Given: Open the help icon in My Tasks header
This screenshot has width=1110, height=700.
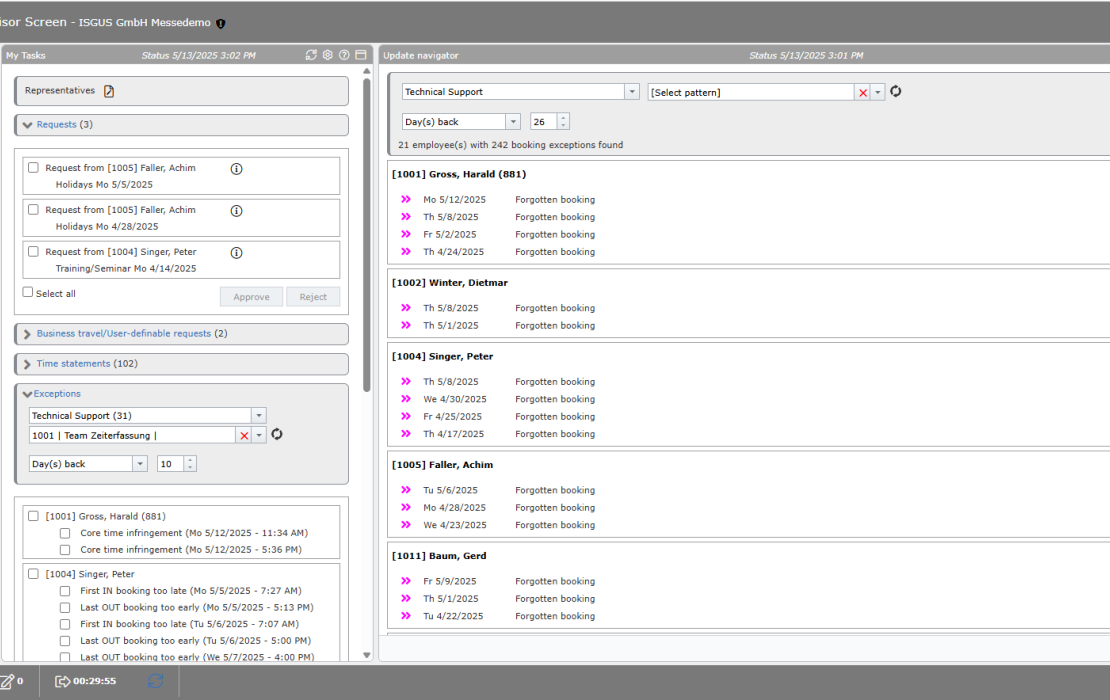Looking at the screenshot, I should pyautogui.click(x=344, y=55).
